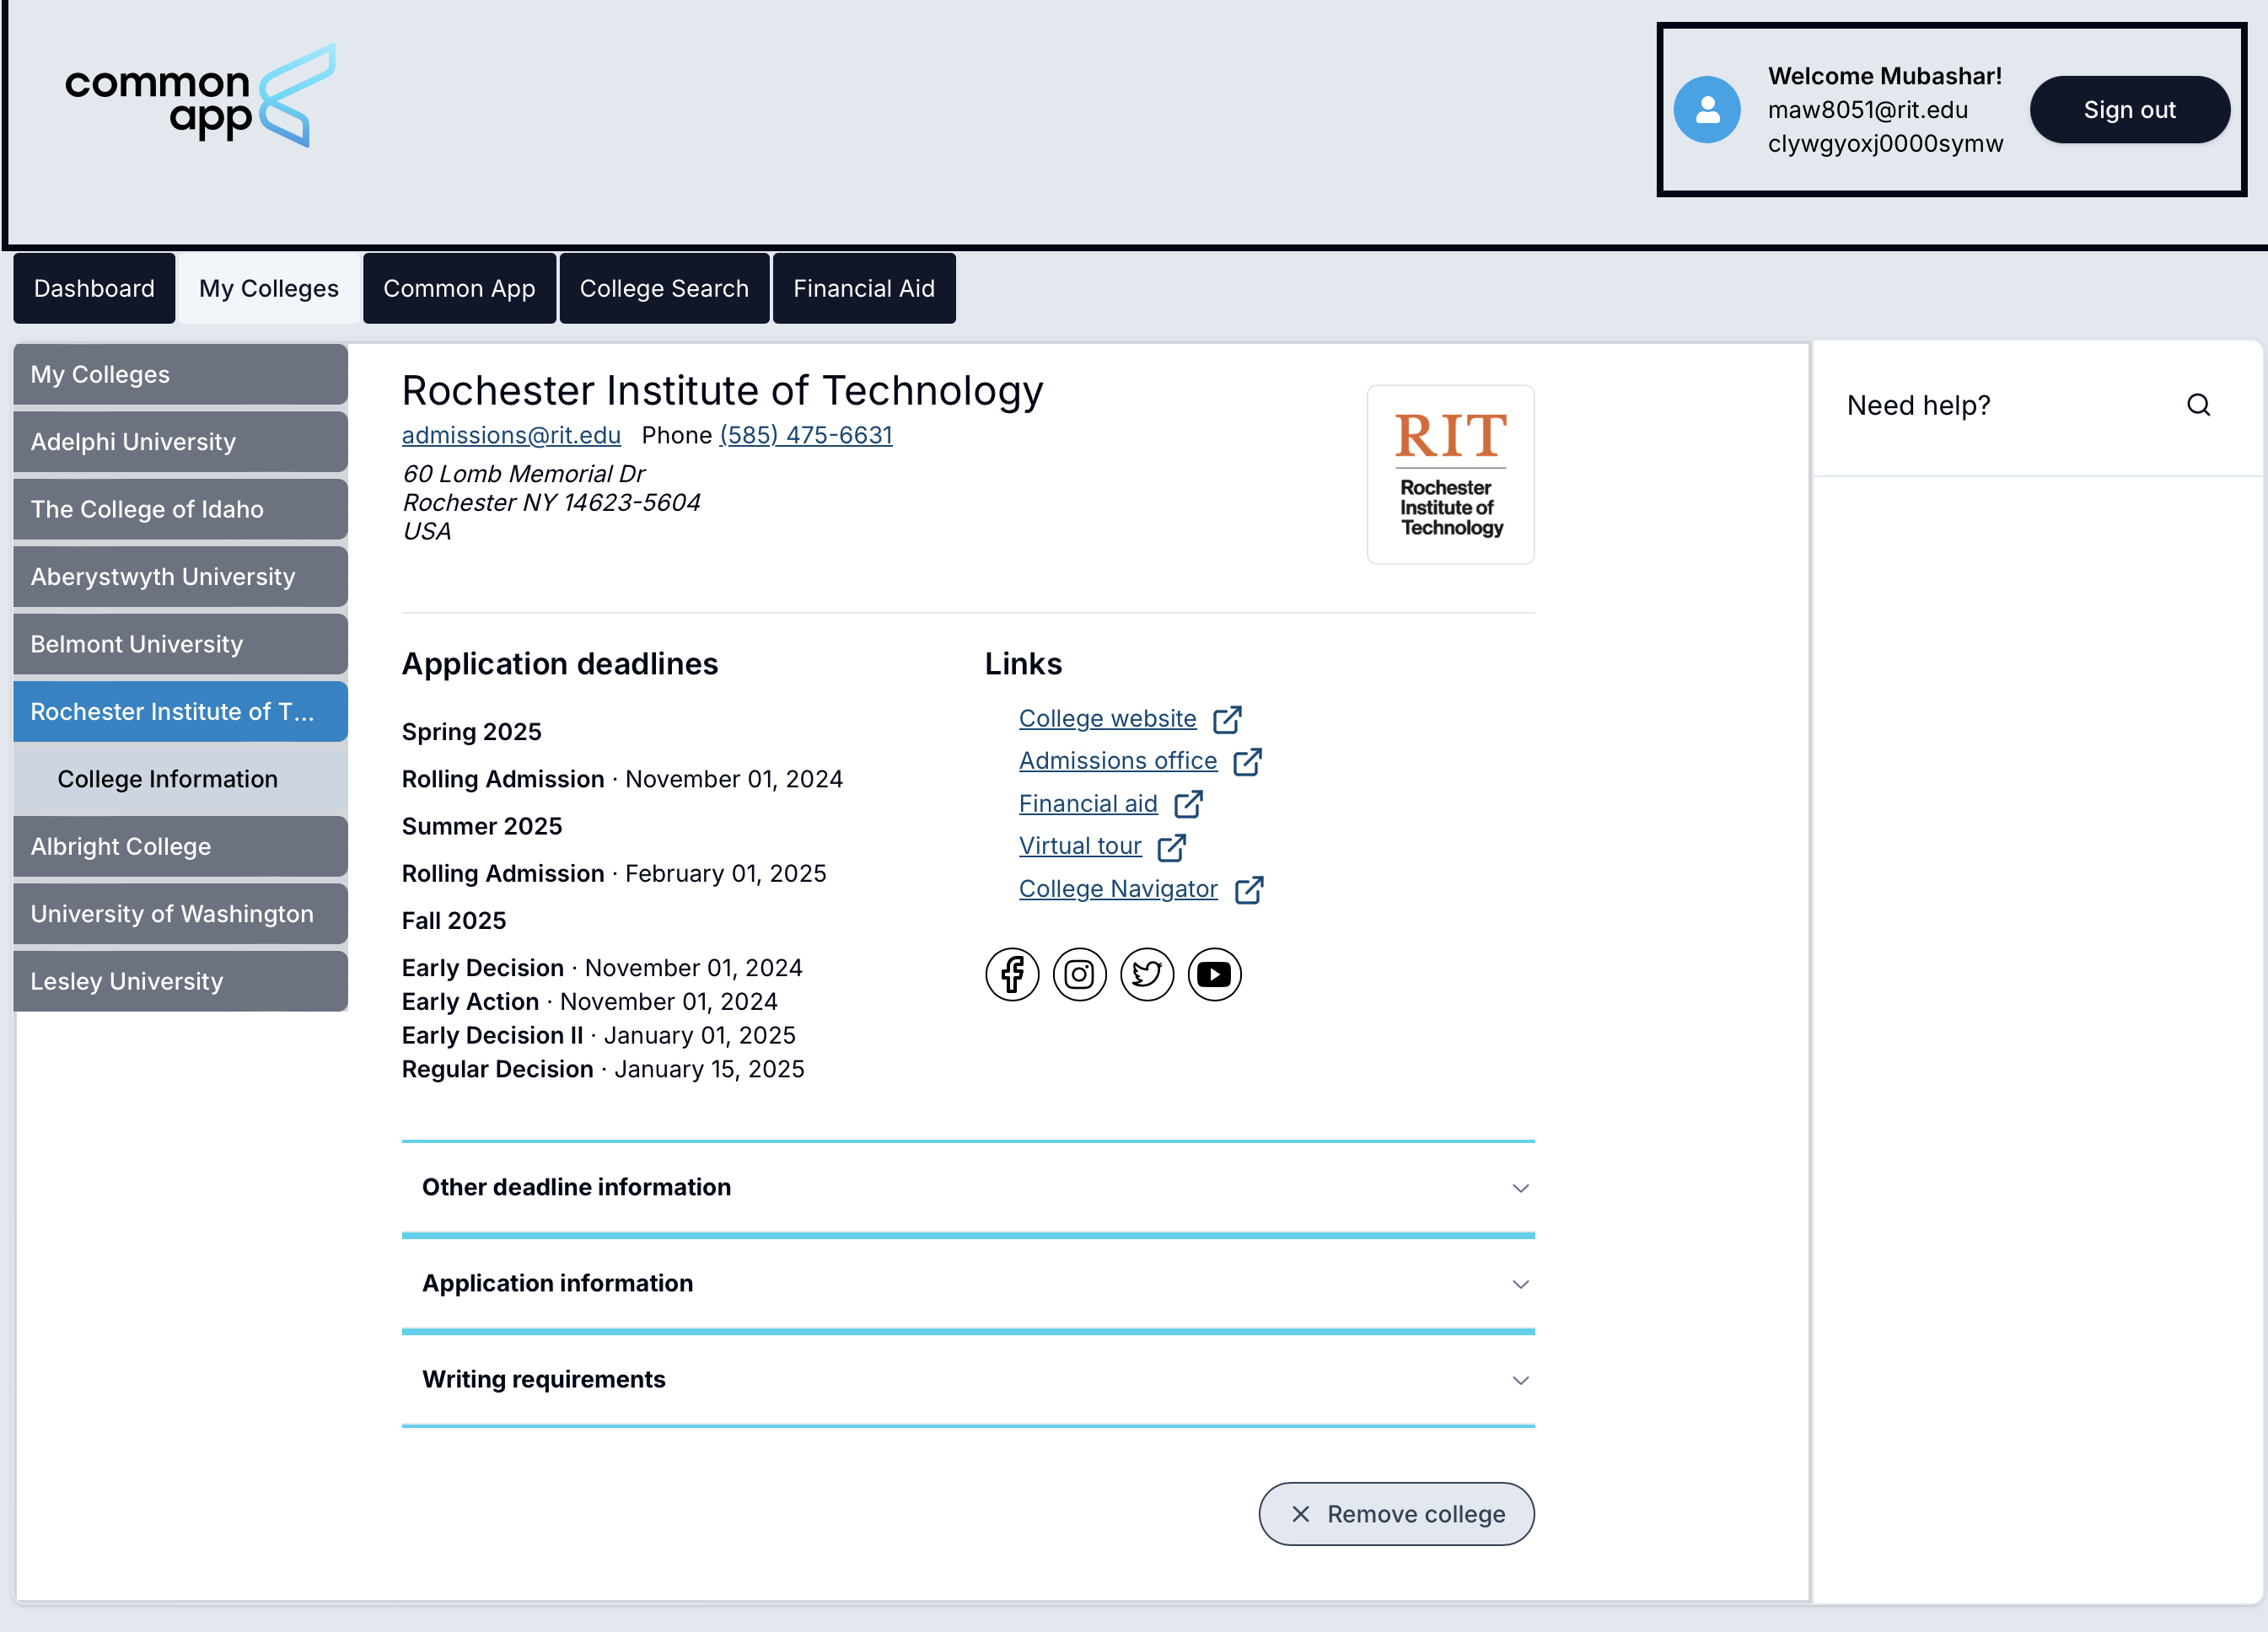Click the Common App logo
Screen dimensions: 2268x1632
pyautogui.click(x=201, y=96)
